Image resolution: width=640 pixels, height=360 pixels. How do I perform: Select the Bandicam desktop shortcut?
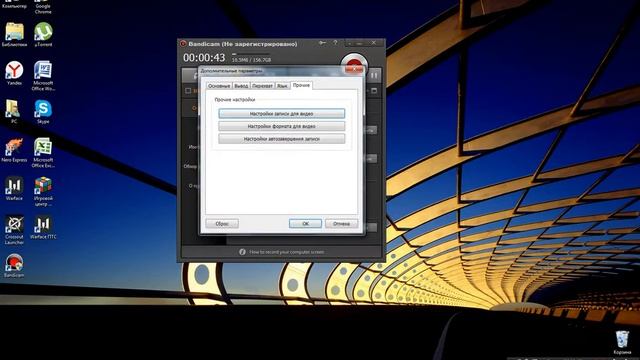coord(14,266)
